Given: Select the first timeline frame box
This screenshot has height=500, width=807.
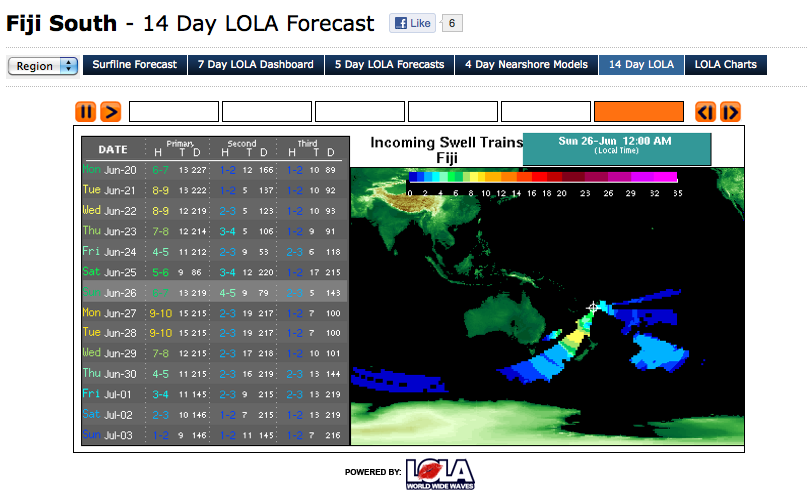Looking at the screenshot, I should pyautogui.click(x=174, y=112).
